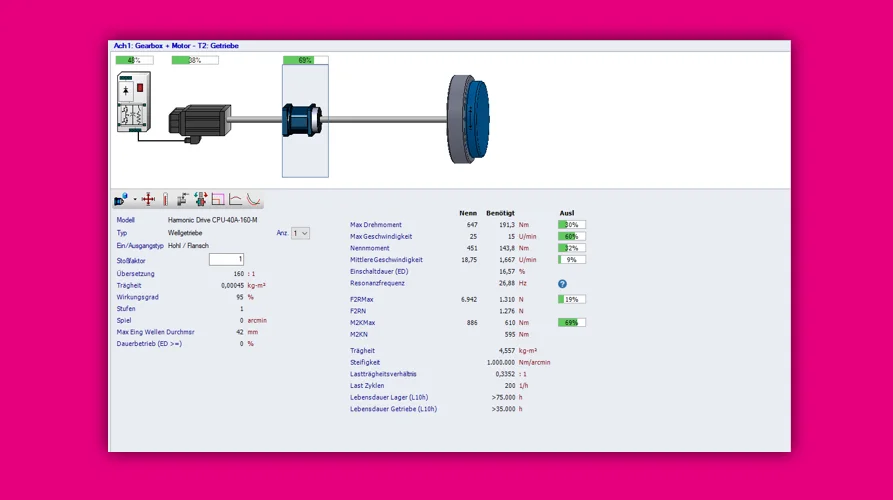This screenshot has height=500, width=893.
Task: Click the Stoßfaktor input field
Action: click(226, 260)
